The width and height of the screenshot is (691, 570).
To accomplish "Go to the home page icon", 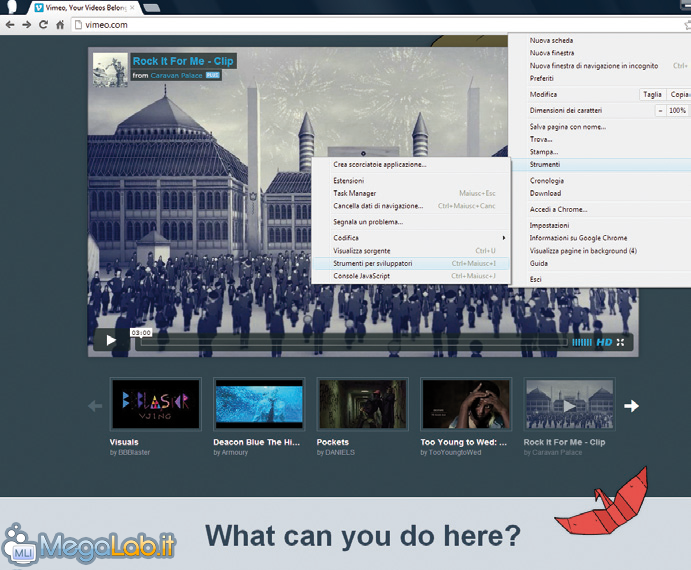I will point(60,25).
